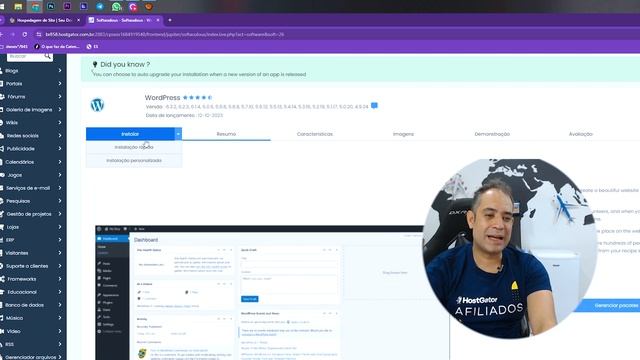The image size is (640, 360).
Task: Click the browser reload button
Action: (x=25, y=35)
